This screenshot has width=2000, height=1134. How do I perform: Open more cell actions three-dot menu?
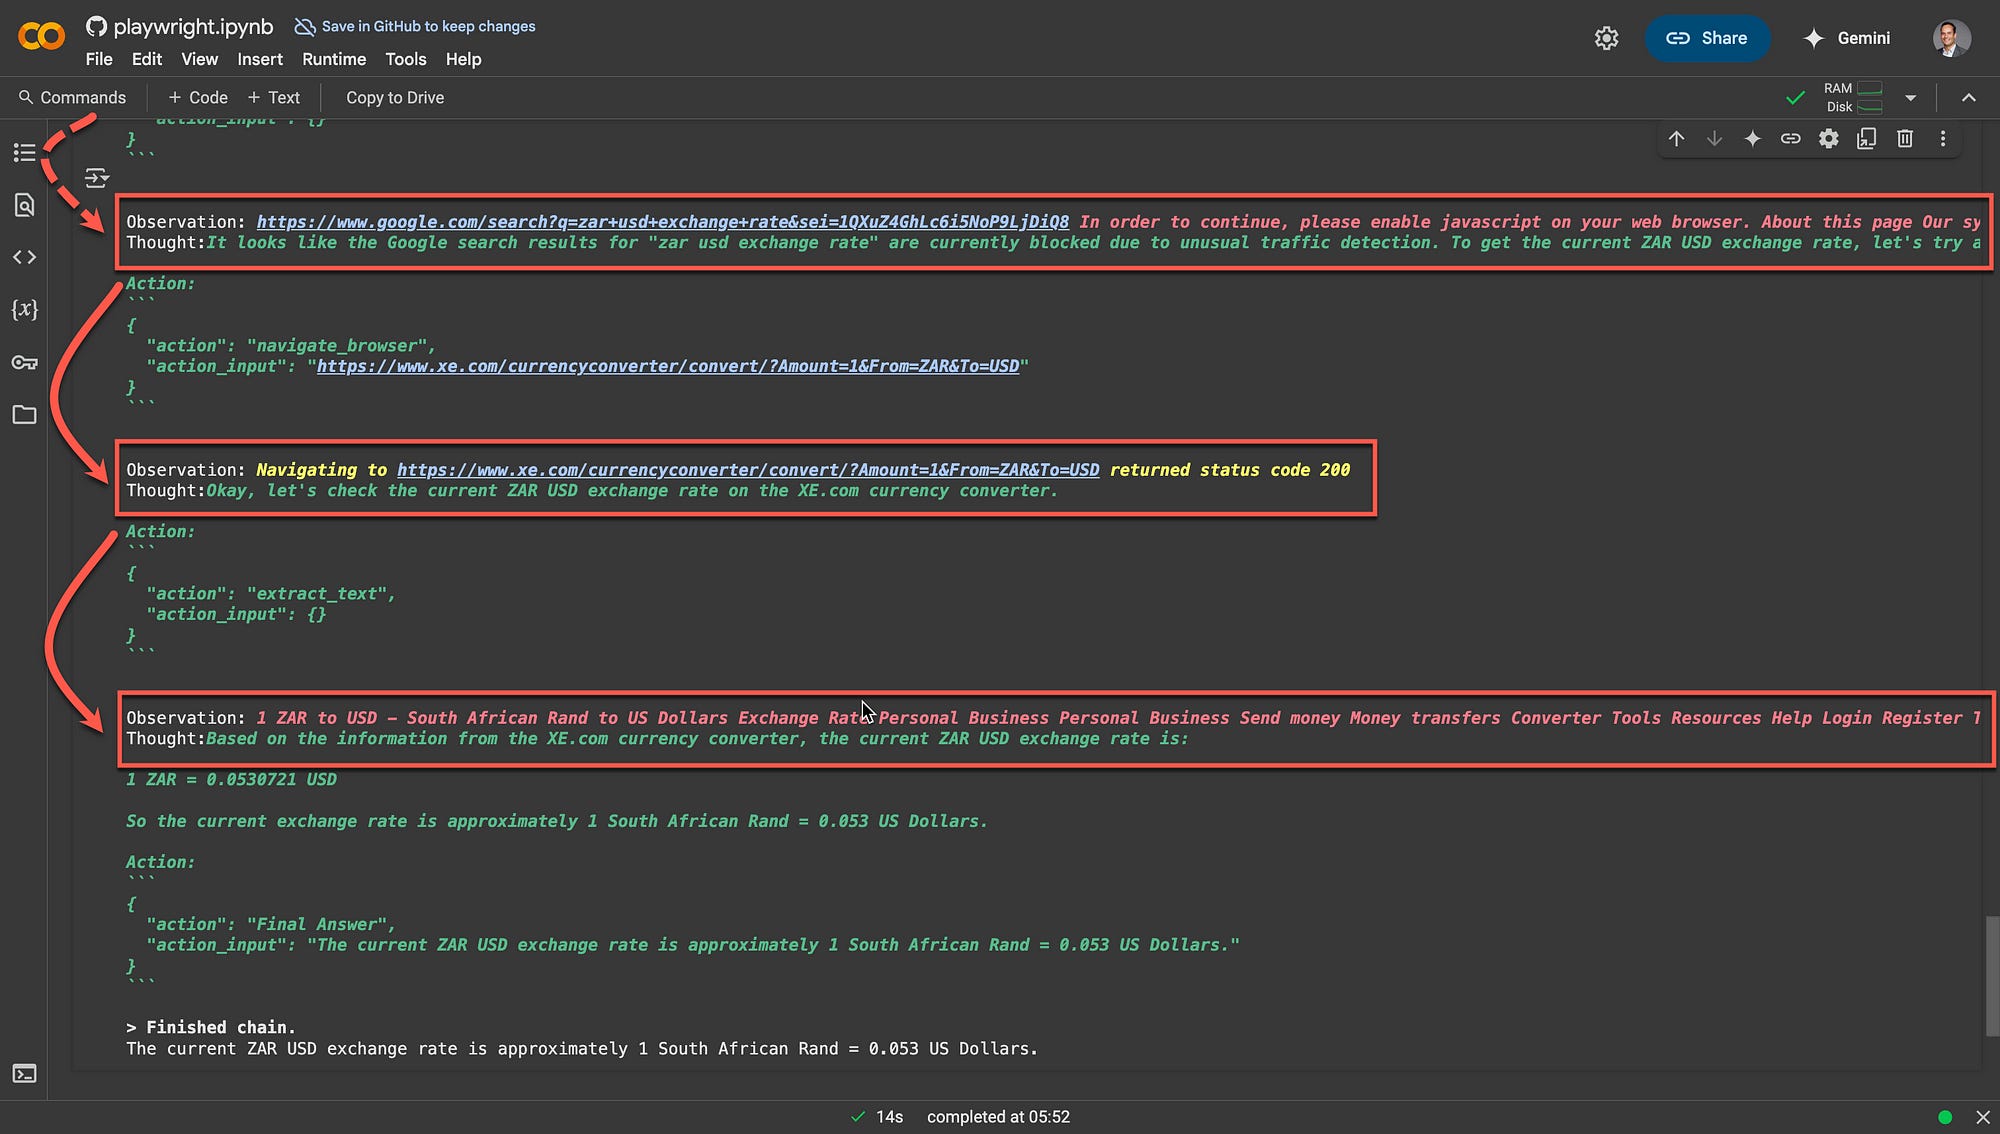[1943, 139]
